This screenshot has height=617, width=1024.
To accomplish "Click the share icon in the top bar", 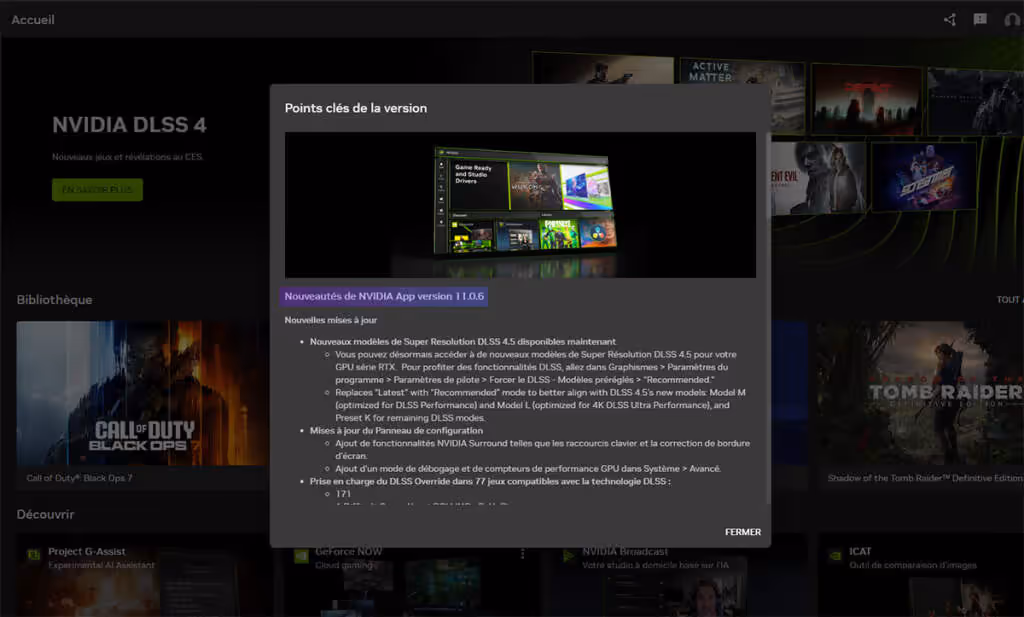I will 948,19.
